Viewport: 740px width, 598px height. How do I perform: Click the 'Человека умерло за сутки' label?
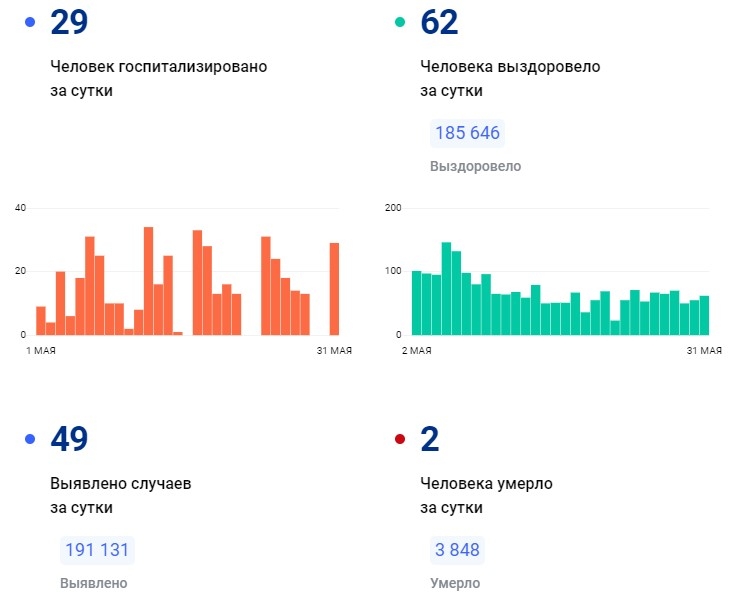(486, 495)
